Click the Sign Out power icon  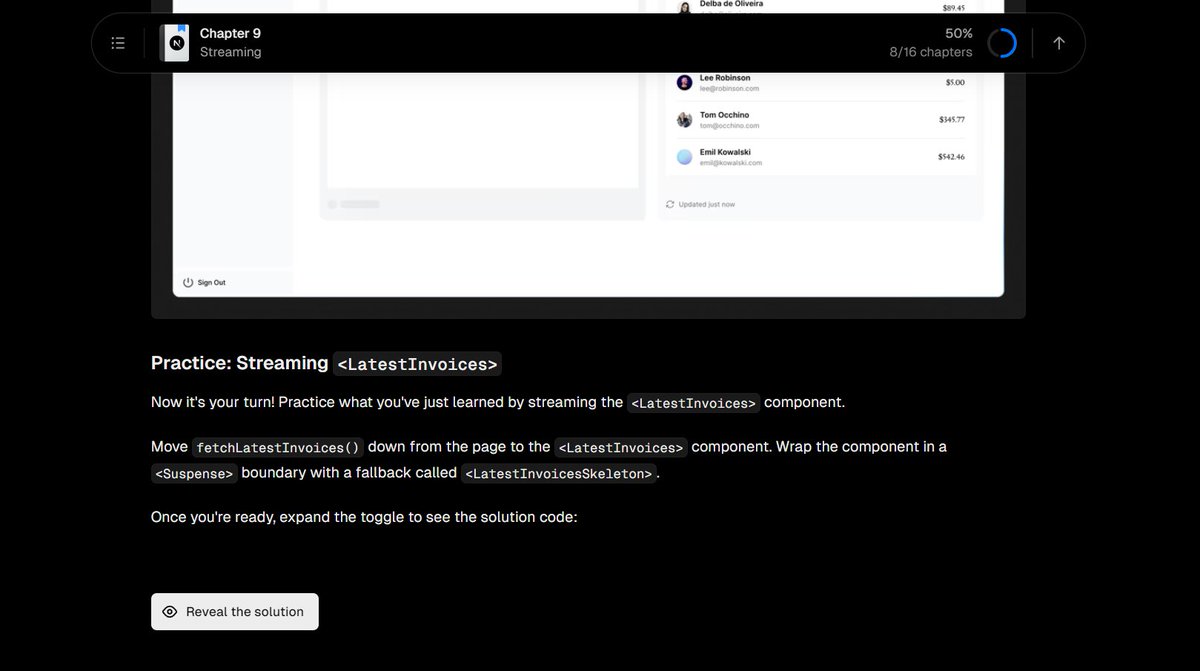coord(188,283)
